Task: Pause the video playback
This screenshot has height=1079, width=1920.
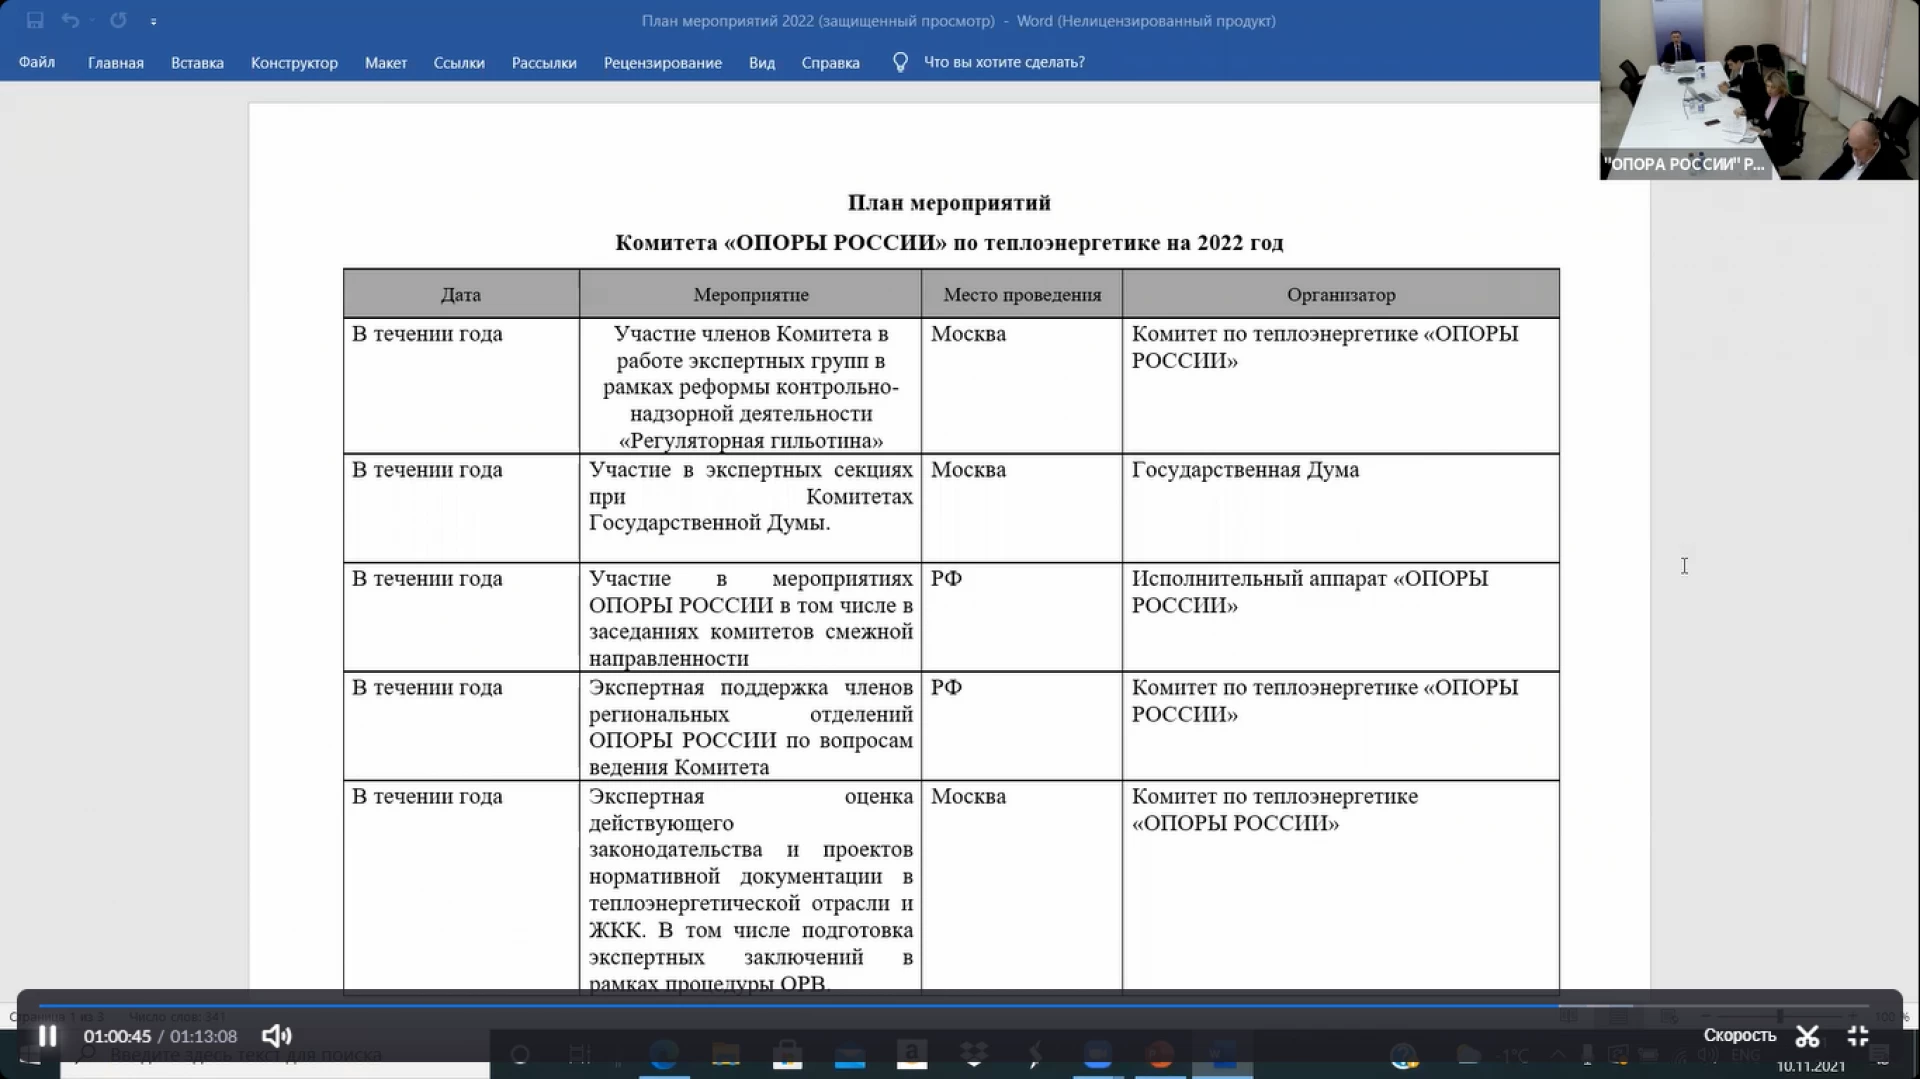Action: (x=47, y=1036)
